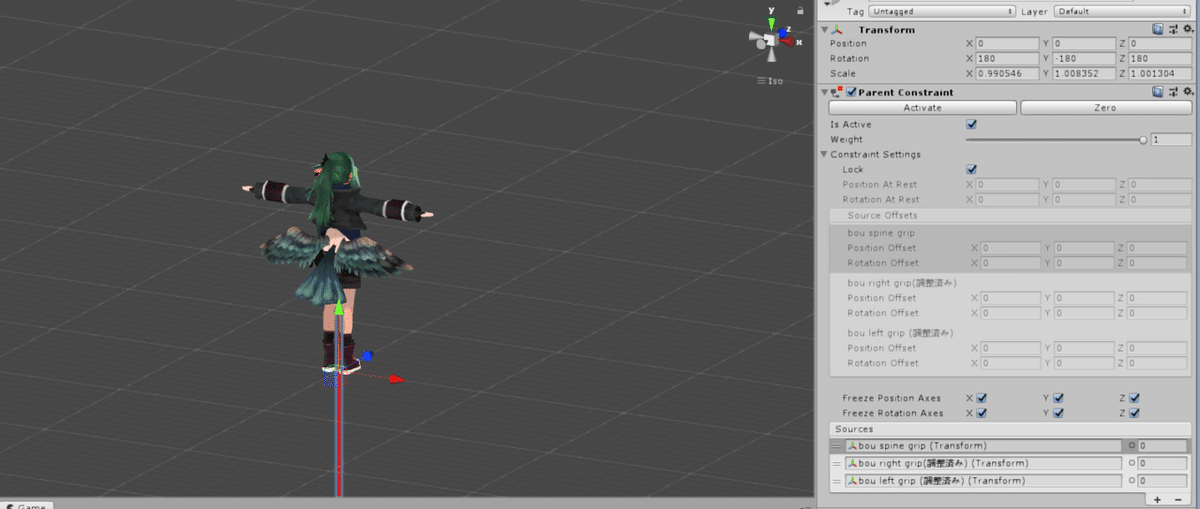Image resolution: width=1200 pixels, height=509 pixels.
Task: Remove selected source with the minus button
Action: [x=1178, y=498]
